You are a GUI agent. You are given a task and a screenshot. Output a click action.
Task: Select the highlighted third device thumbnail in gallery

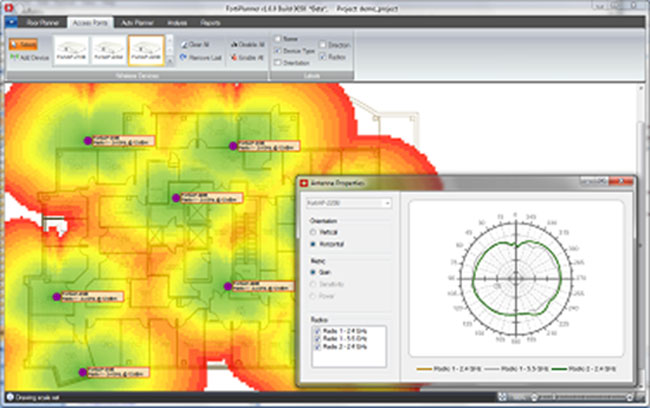click(146, 50)
